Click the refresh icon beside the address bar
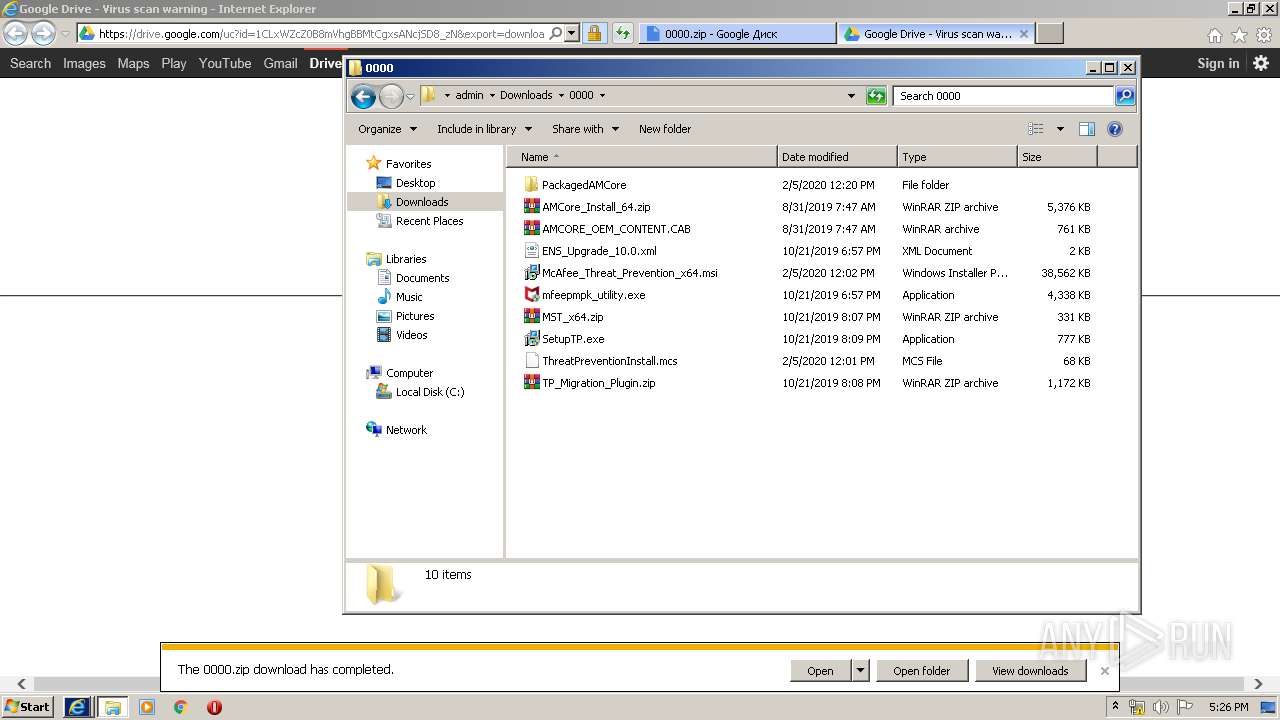The height and width of the screenshot is (720, 1280). [876, 96]
